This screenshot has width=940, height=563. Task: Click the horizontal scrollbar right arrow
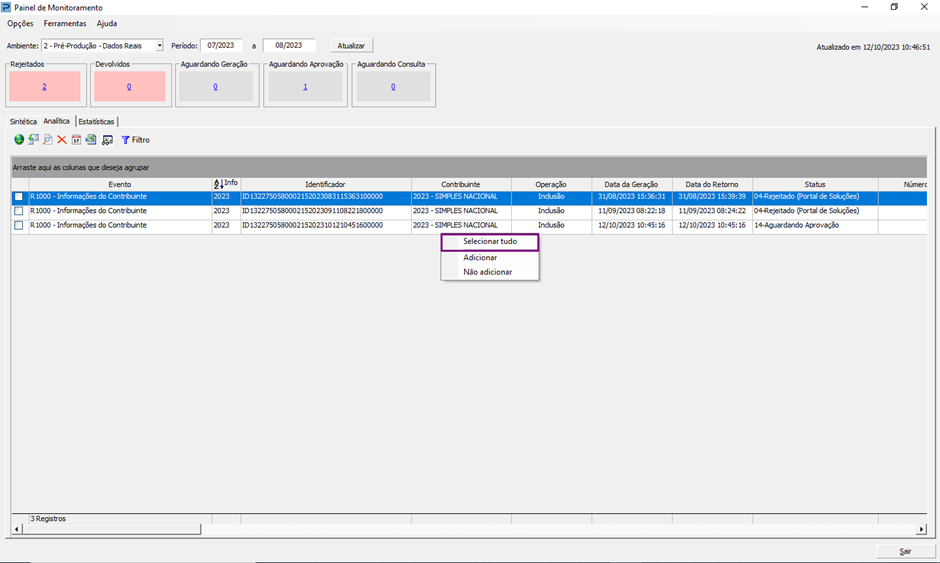[x=921, y=529]
